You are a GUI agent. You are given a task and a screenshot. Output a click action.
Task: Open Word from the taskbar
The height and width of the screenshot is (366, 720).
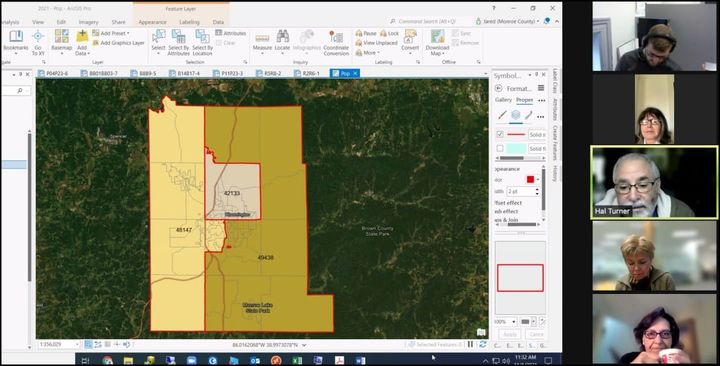coord(360,360)
